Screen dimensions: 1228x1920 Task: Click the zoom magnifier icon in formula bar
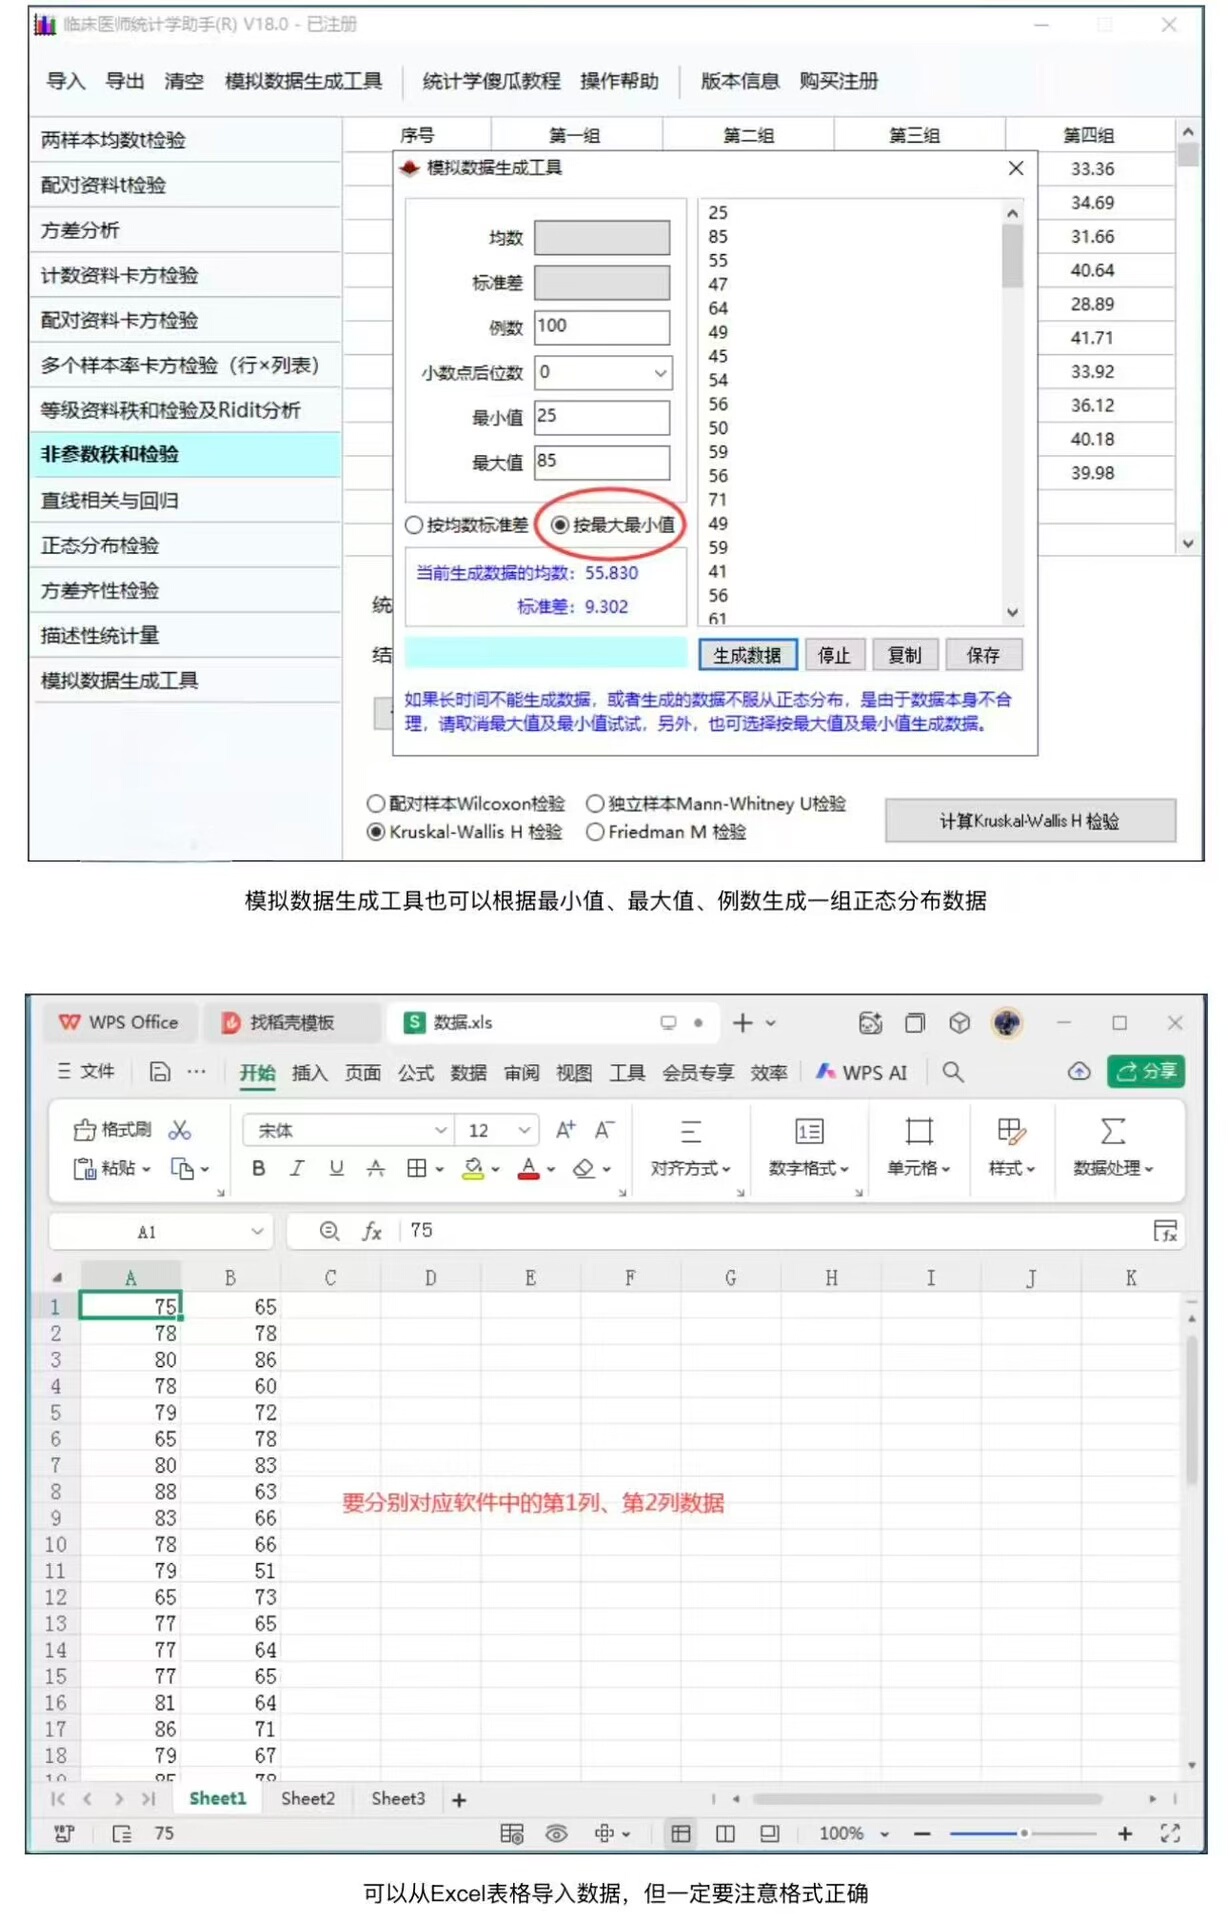click(329, 1231)
